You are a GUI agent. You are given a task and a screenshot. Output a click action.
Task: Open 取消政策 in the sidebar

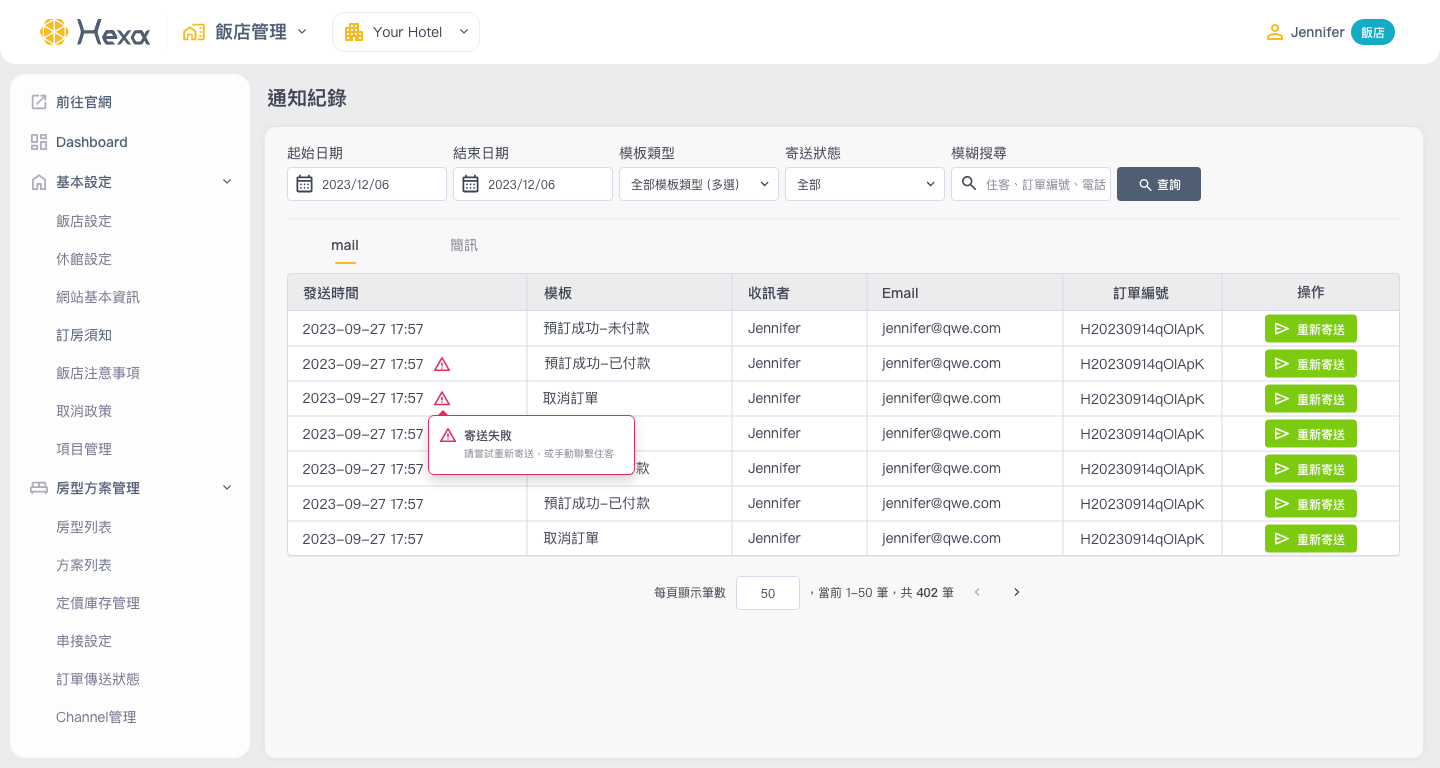84,411
